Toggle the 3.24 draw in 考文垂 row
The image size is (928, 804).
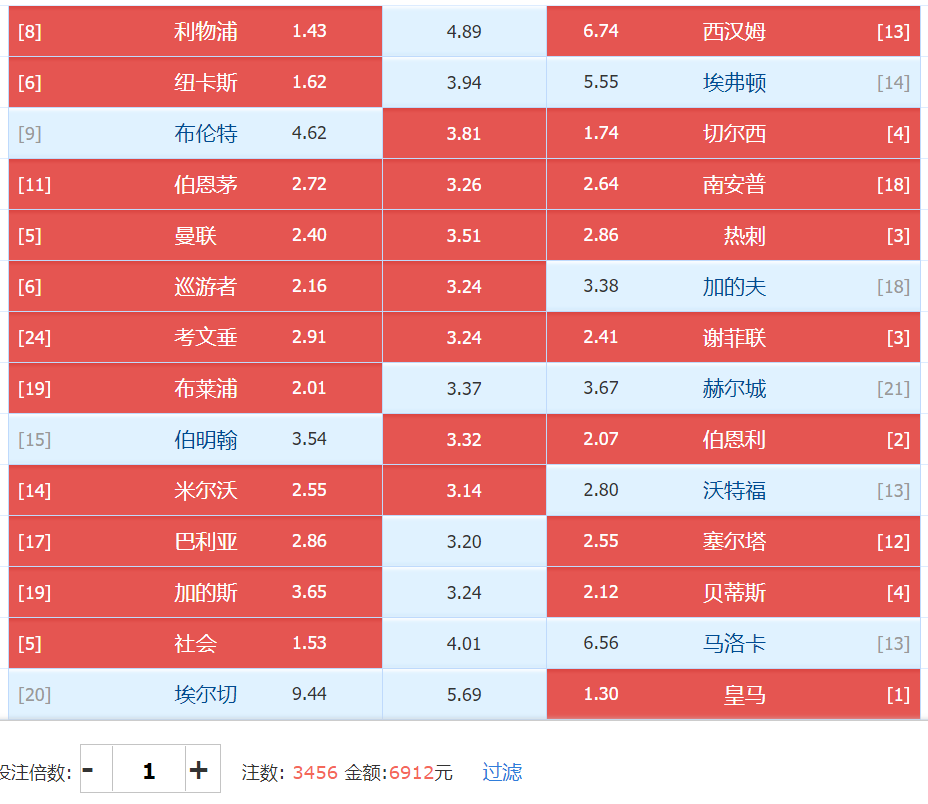pos(464,337)
